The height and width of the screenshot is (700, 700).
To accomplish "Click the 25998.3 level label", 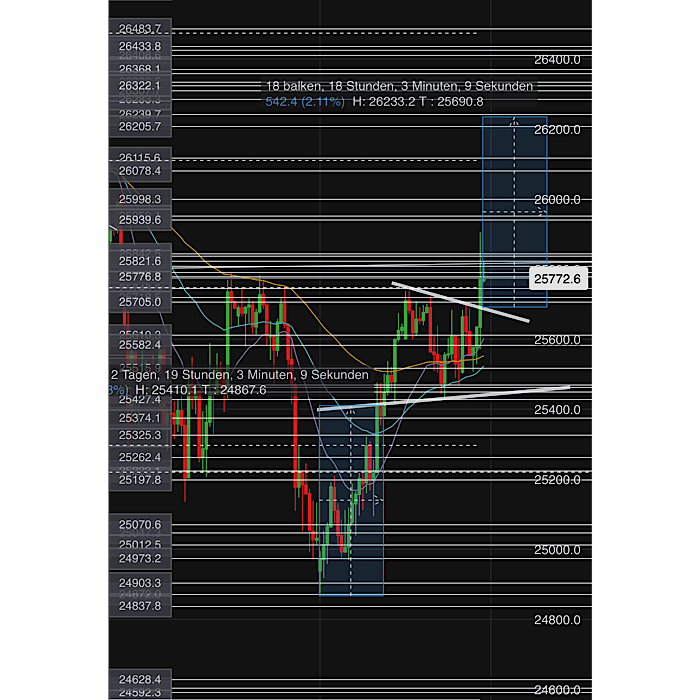I will (x=140, y=199).
